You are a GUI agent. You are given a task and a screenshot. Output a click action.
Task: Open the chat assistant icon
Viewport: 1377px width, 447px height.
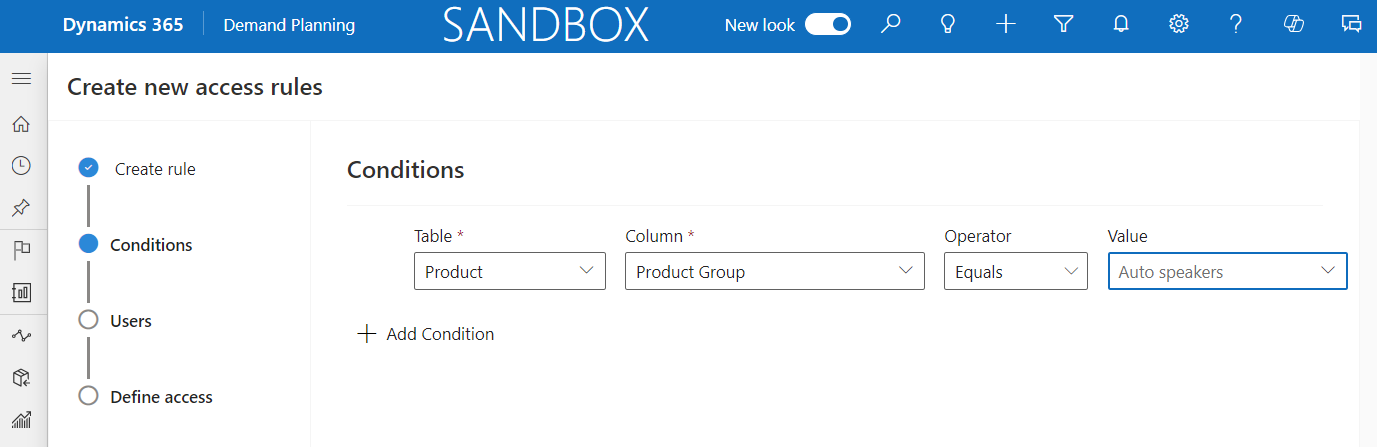(1351, 25)
